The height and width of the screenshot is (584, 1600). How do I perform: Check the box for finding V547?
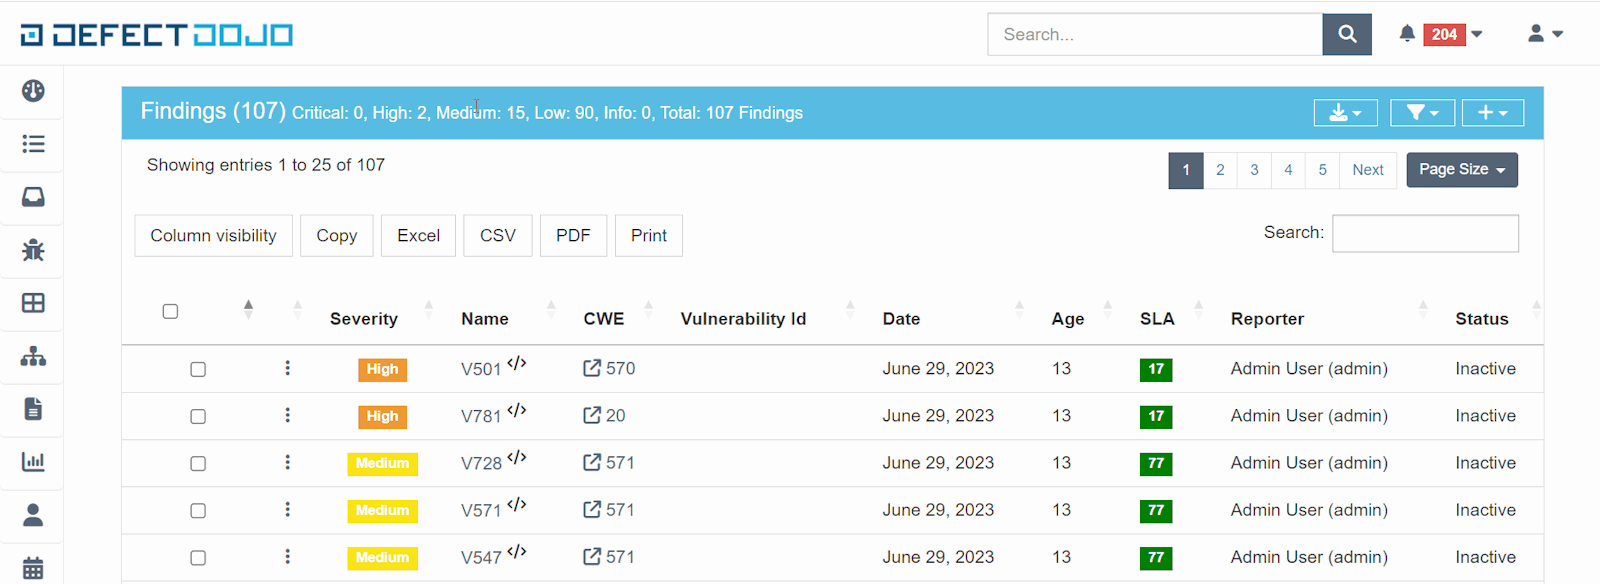[x=198, y=557]
